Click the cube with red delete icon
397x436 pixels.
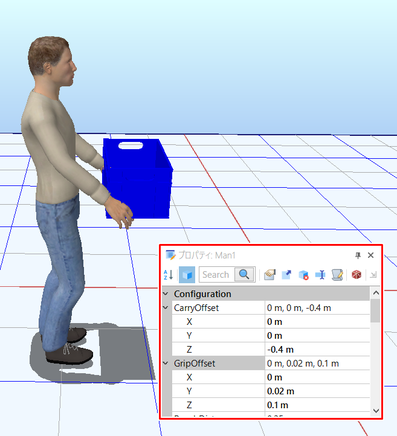(x=303, y=275)
